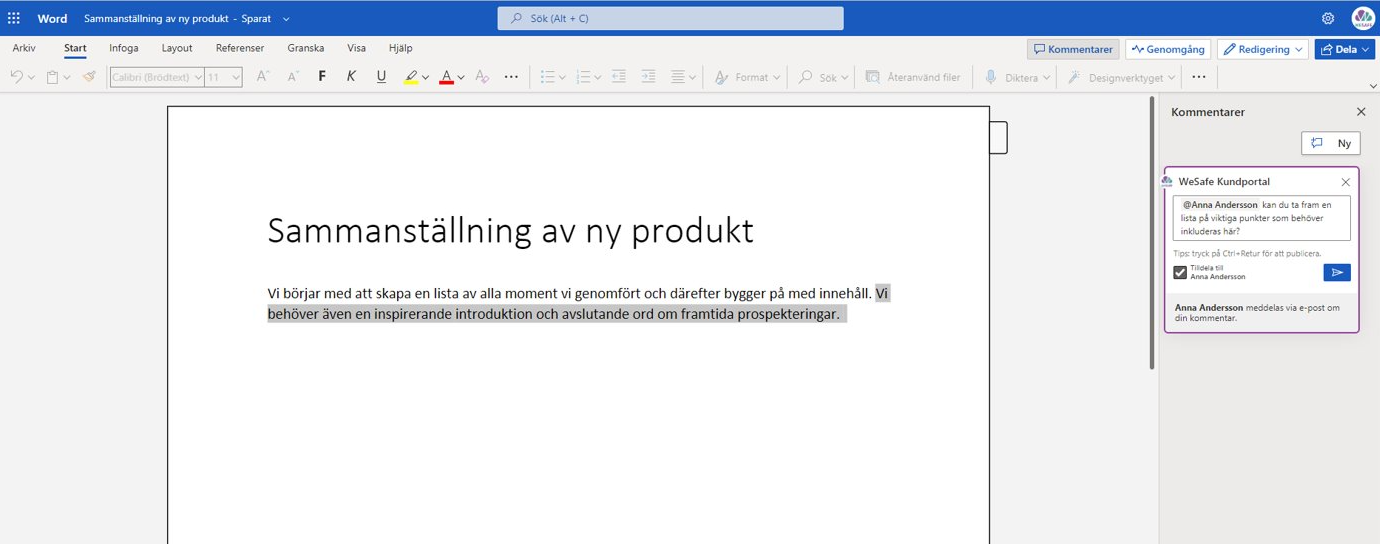The width and height of the screenshot is (1380, 544).
Task: Open the Infoga ribbon tab
Action: 124,48
